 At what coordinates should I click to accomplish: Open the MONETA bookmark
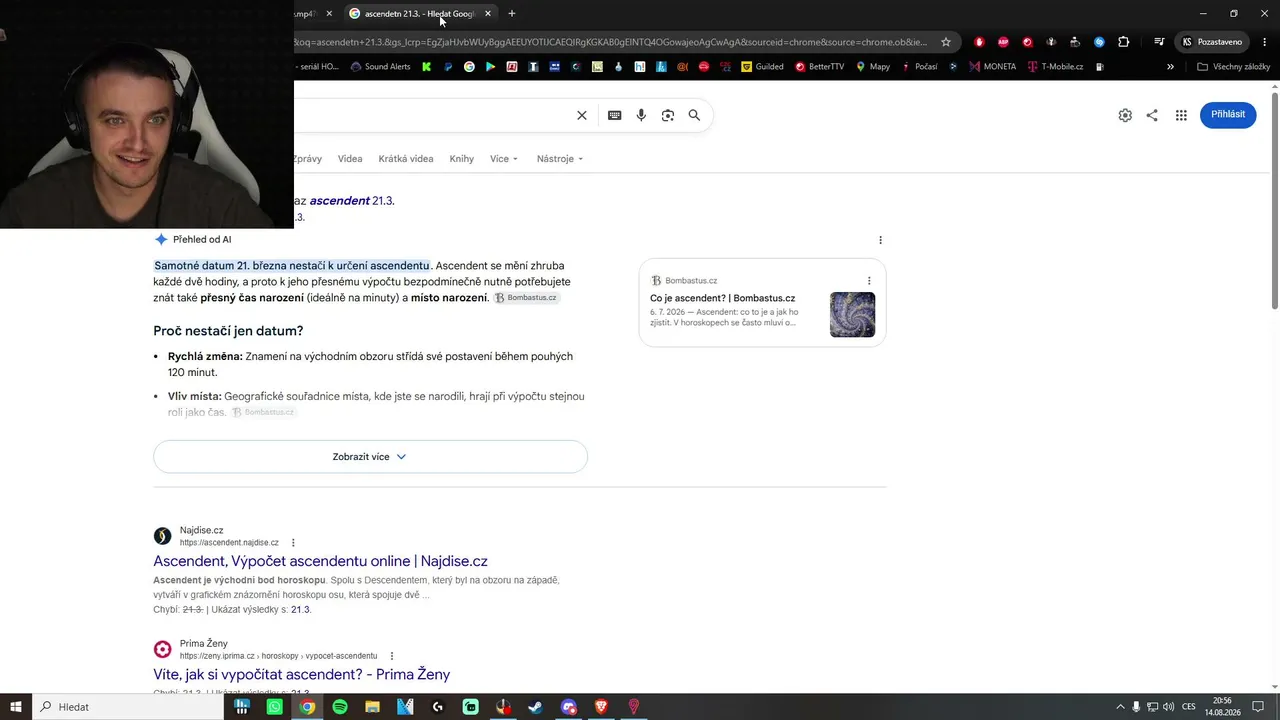[992, 67]
